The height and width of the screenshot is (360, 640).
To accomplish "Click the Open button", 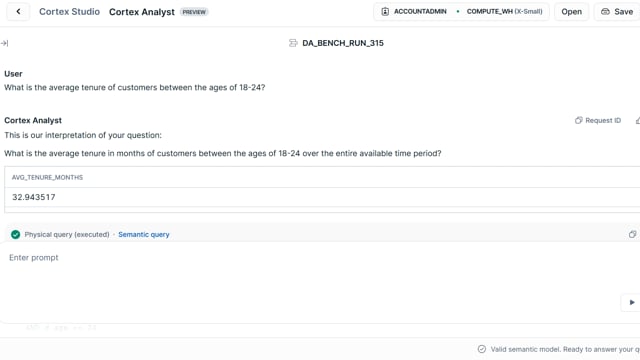I will pos(571,12).
